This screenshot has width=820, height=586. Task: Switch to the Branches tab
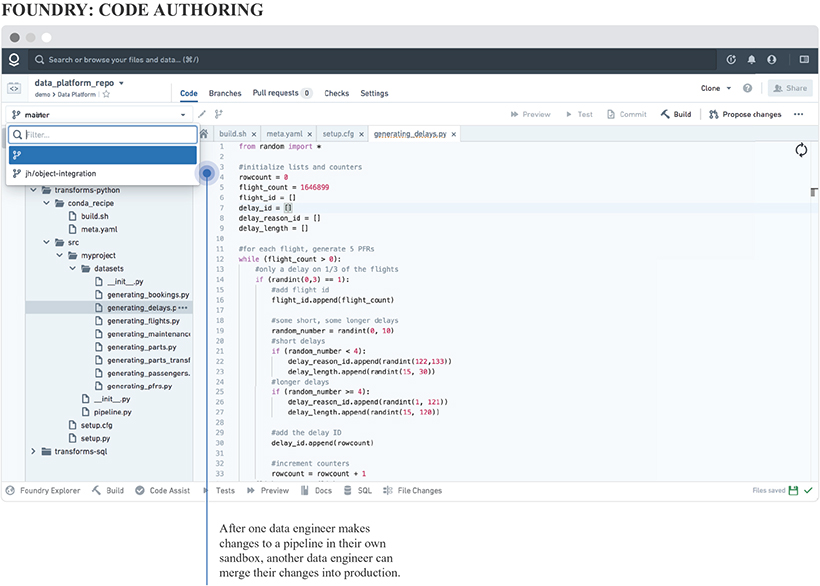(225, 93)
